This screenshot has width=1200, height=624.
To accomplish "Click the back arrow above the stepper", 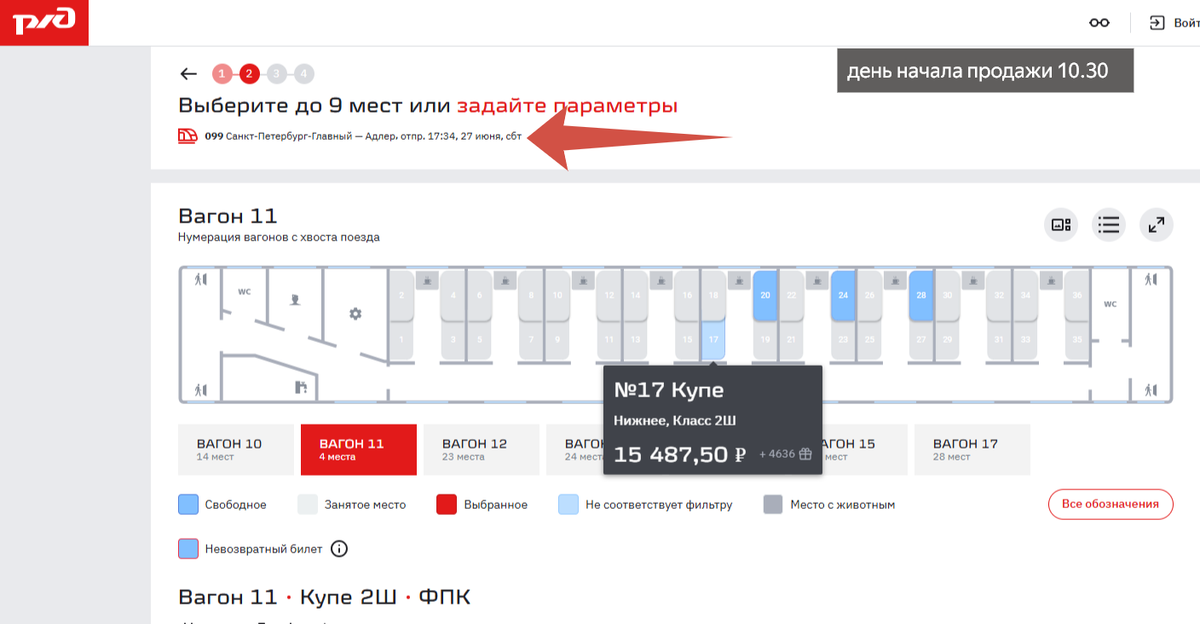I will click(x=187, y=73).
